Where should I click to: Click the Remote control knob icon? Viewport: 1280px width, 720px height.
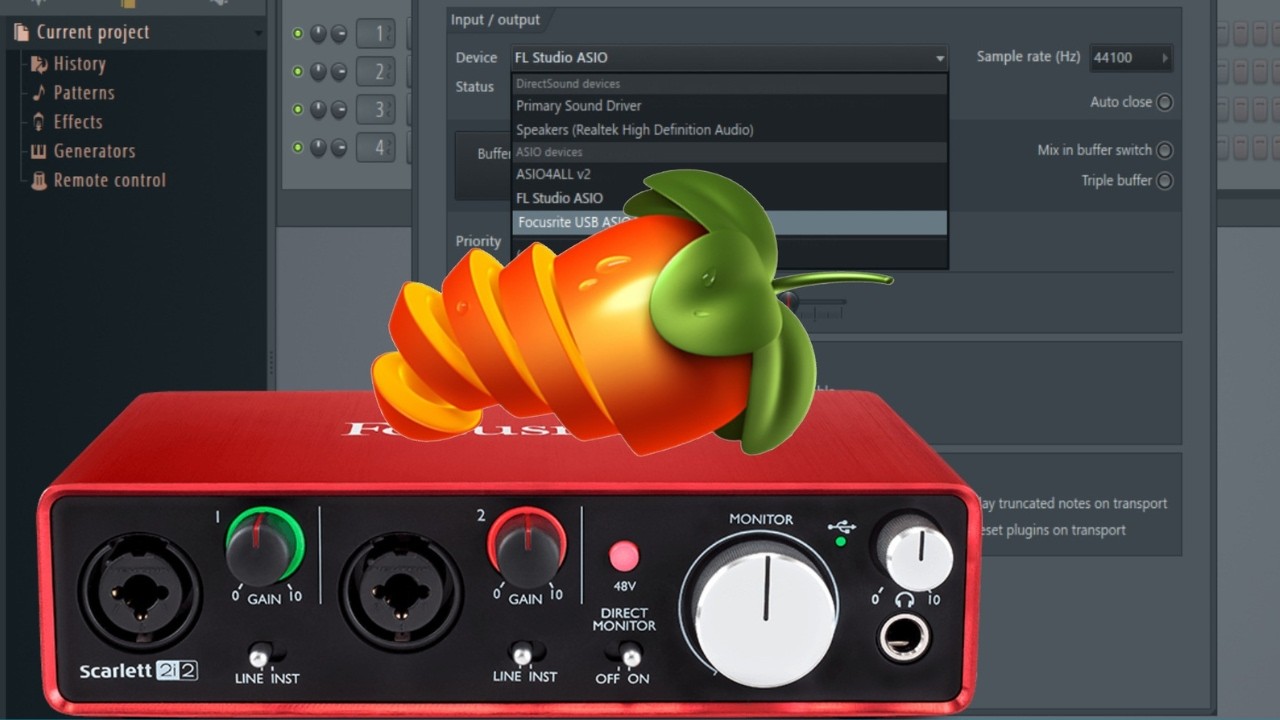point(39,180)
